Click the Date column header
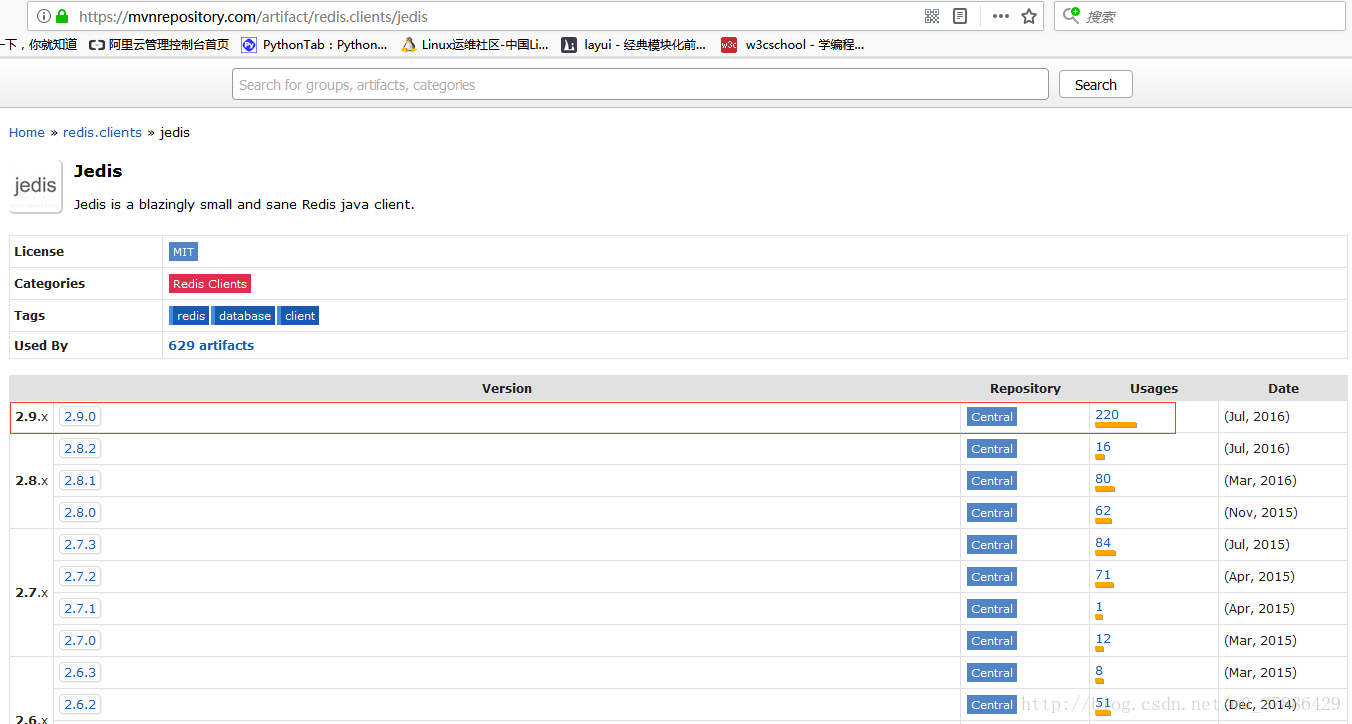Image resolution: width=1352 pixels, height=724 pixels. [1283, 388]
